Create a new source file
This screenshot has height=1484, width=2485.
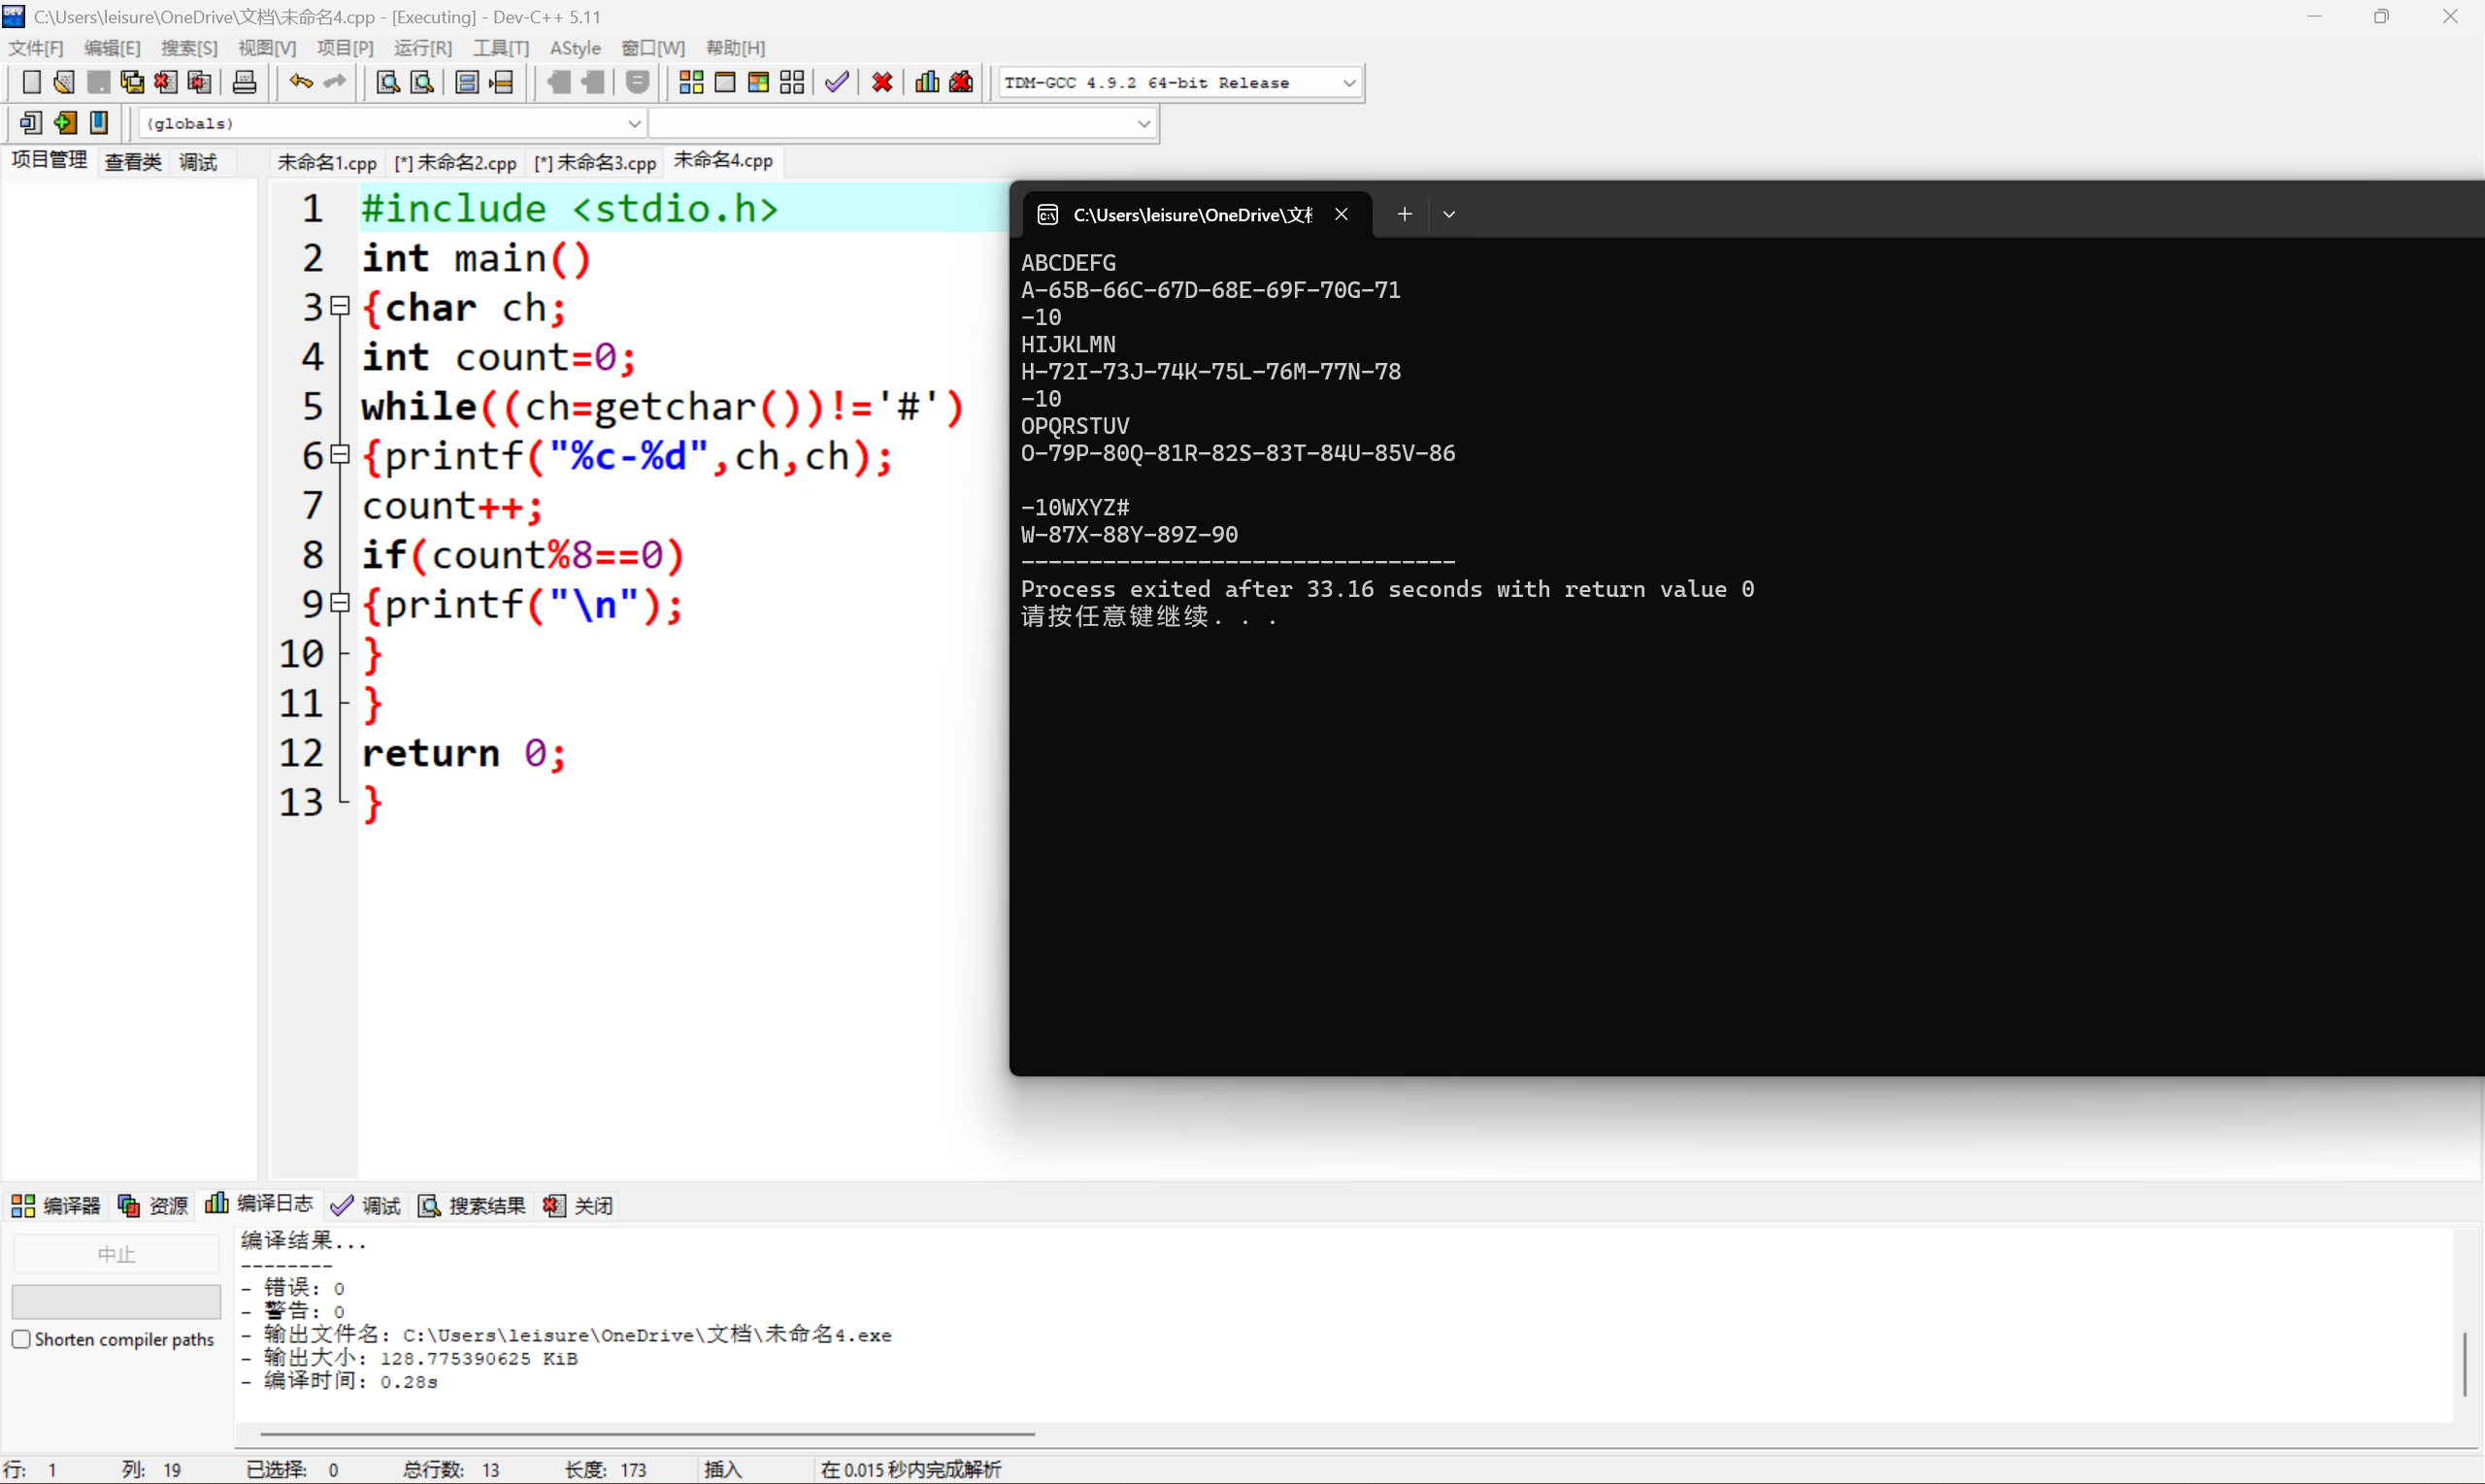(x=31, y=82)
